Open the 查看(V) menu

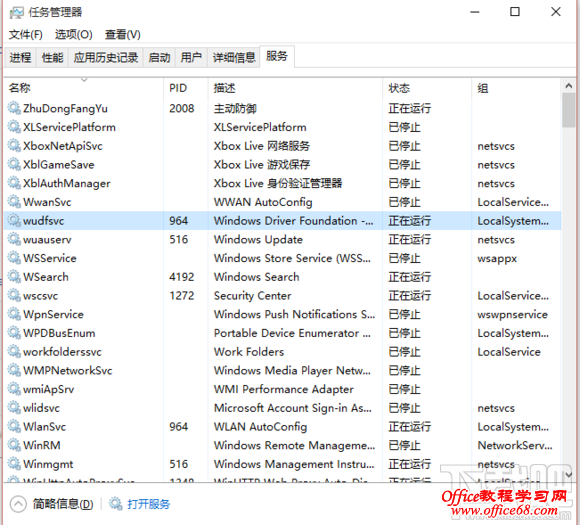123,34
